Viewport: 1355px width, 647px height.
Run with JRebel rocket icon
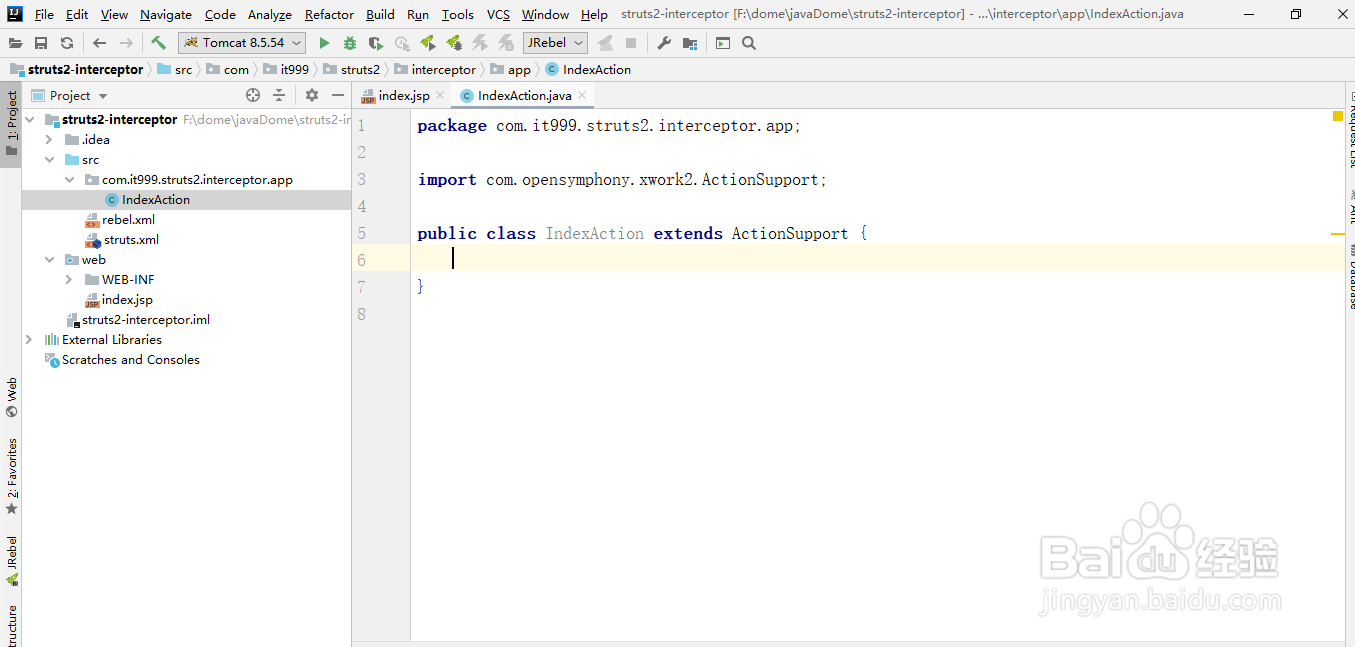(x=428, y=43)
